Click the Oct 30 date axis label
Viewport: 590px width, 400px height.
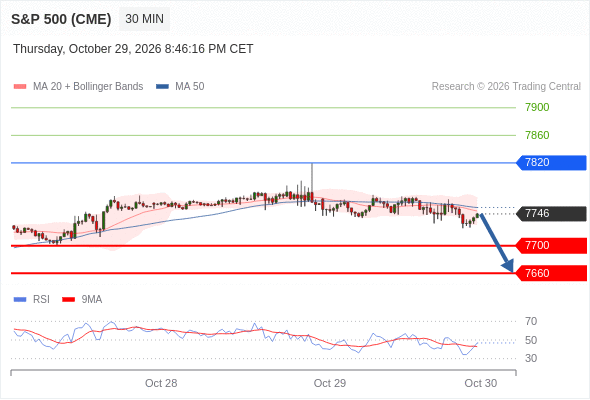(x=481, y=383)
